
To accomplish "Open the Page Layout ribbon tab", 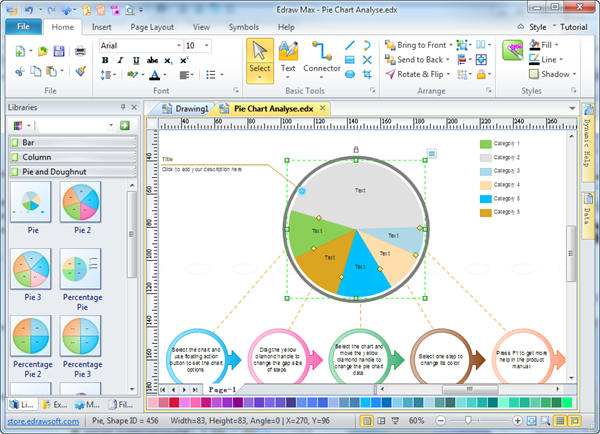I will click(x=157, y=27).
